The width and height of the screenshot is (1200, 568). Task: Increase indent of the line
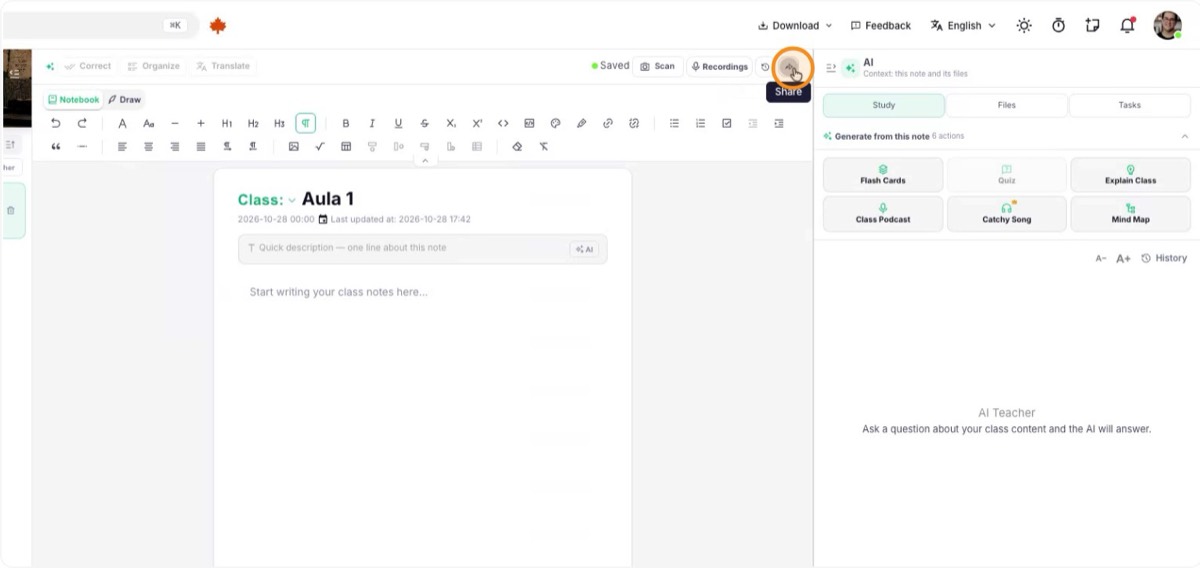779,123
